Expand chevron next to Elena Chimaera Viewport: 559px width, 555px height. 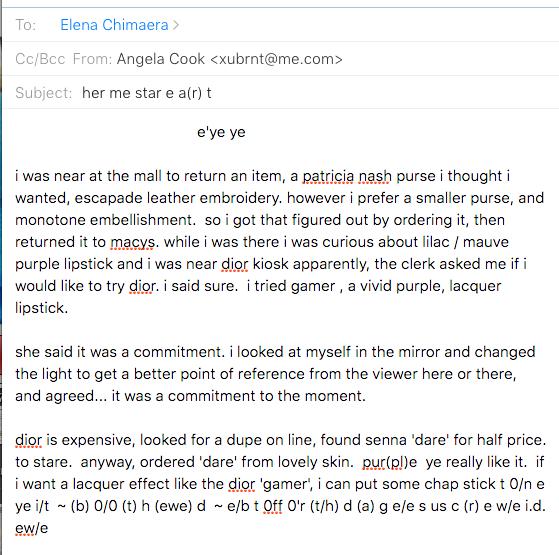point(175,25)
